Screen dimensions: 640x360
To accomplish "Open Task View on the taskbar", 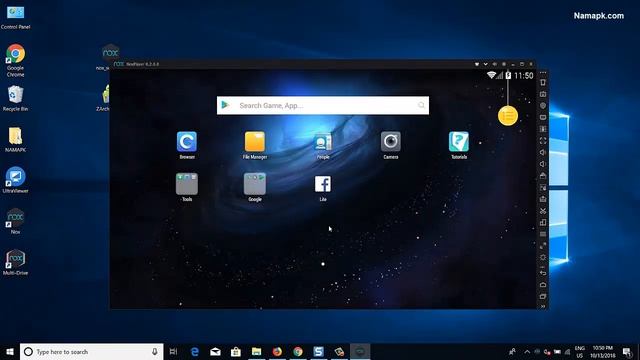I will pos(173,351).
